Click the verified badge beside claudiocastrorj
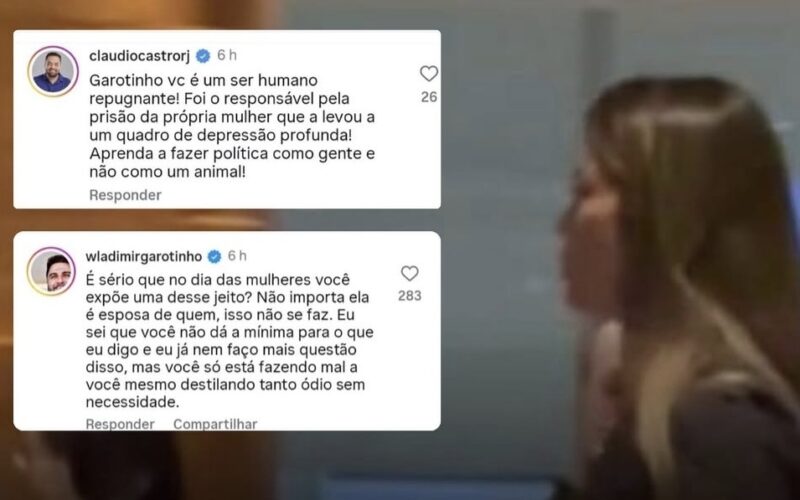 coord(203,56)
